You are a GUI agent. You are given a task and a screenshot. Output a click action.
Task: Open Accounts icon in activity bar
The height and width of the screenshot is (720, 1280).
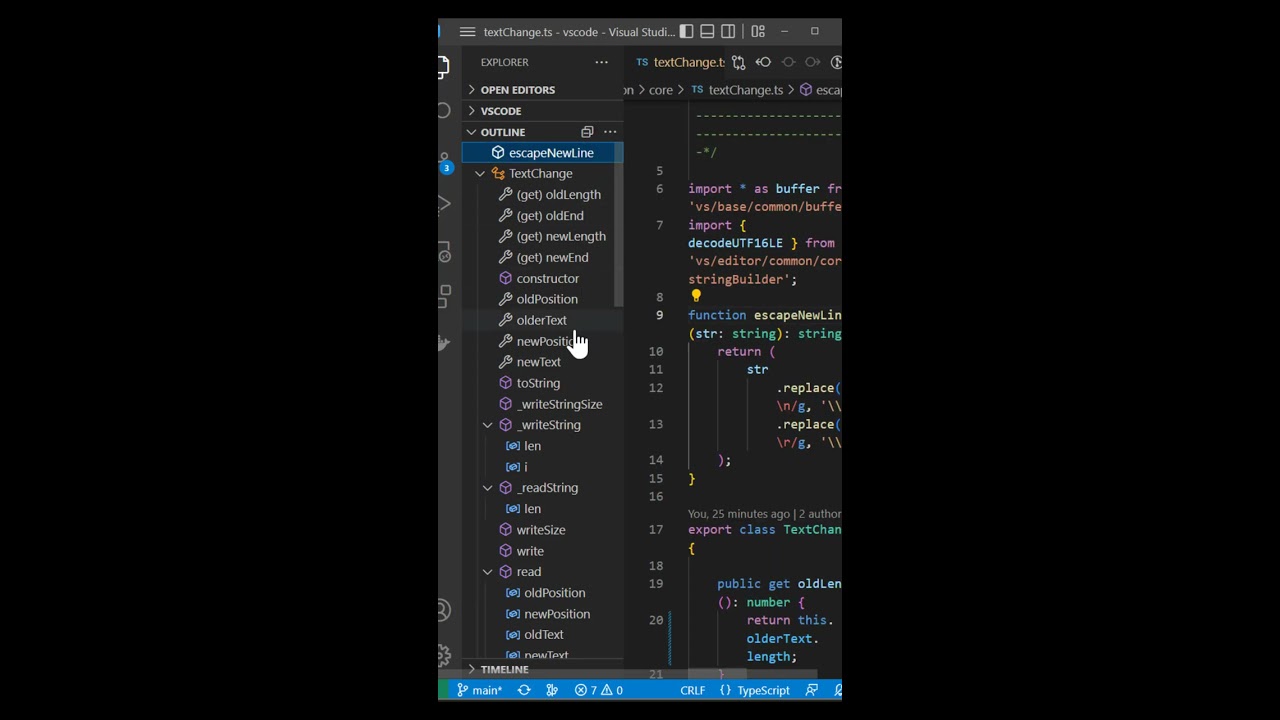[445, 611]
